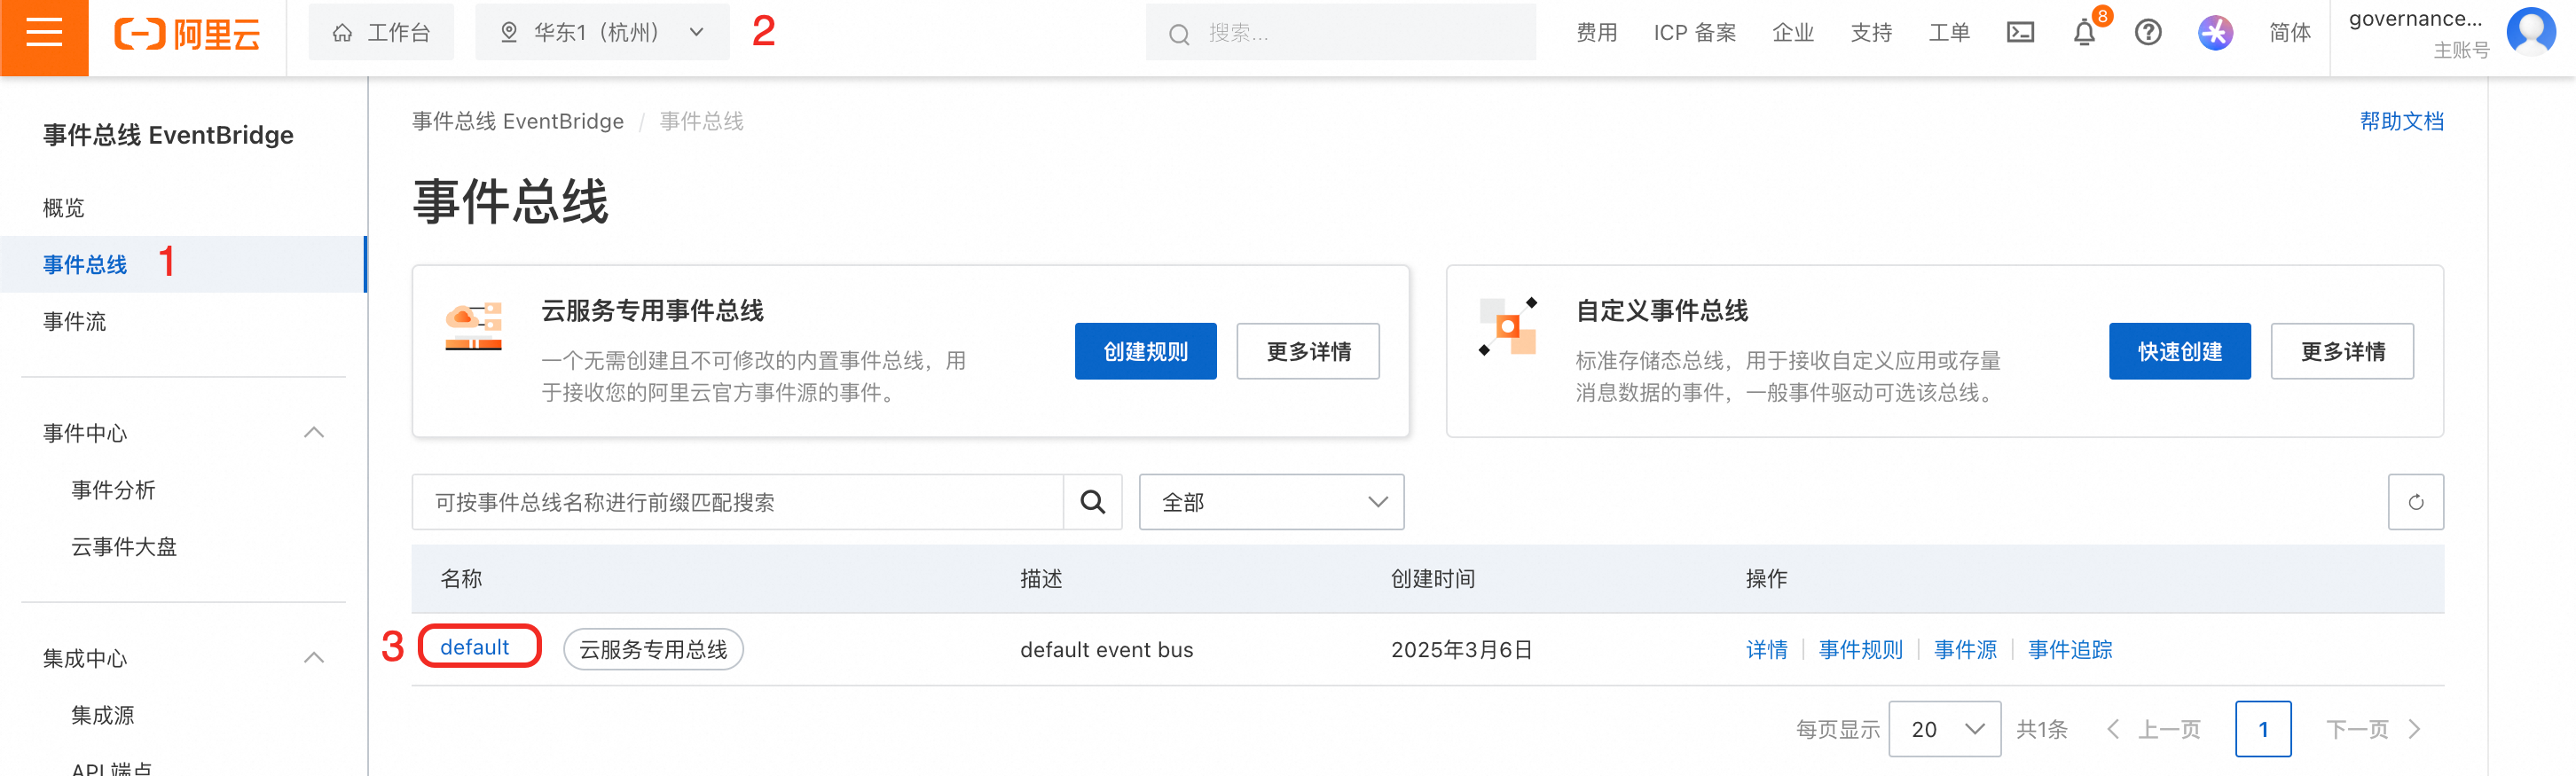Open the 费用 menu
Viewport: 2576px width, 776px height.
(1596, 33)
